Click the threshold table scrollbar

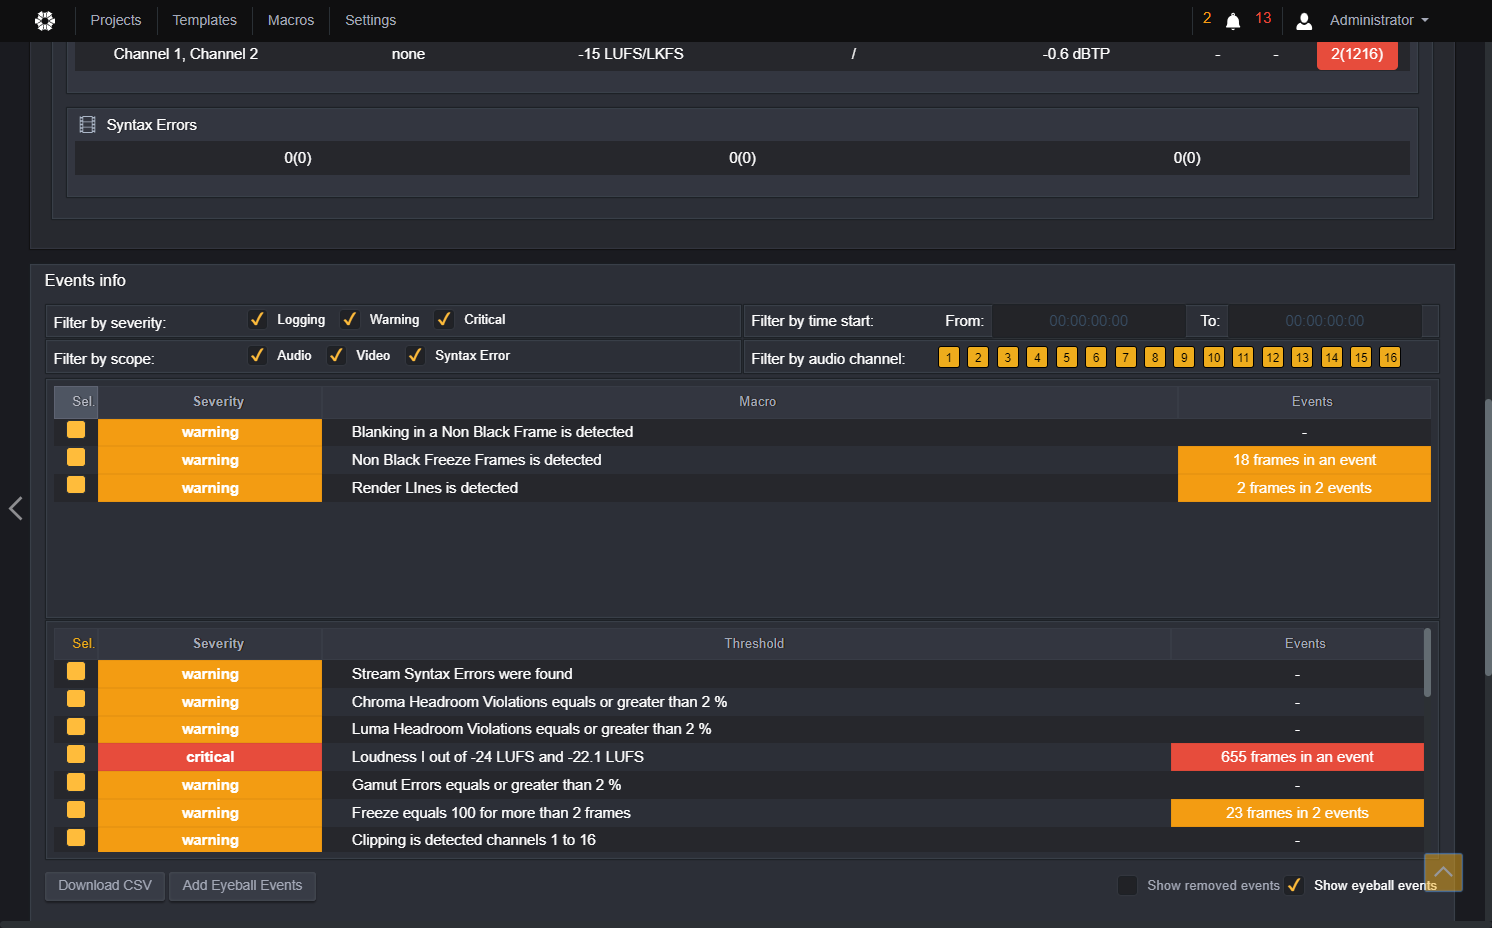(x=1427, y=662)
